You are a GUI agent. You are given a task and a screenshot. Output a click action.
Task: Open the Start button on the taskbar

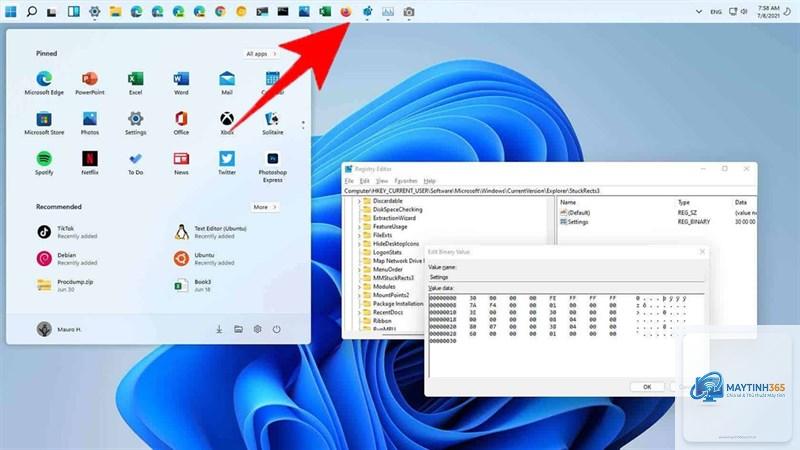tap(11, 11)
